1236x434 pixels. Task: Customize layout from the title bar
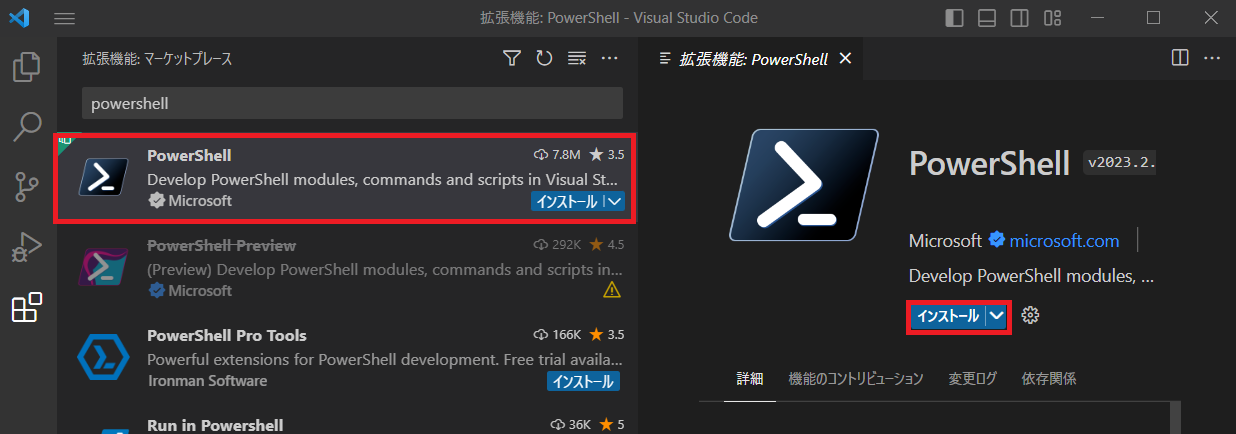[1051, 18]
